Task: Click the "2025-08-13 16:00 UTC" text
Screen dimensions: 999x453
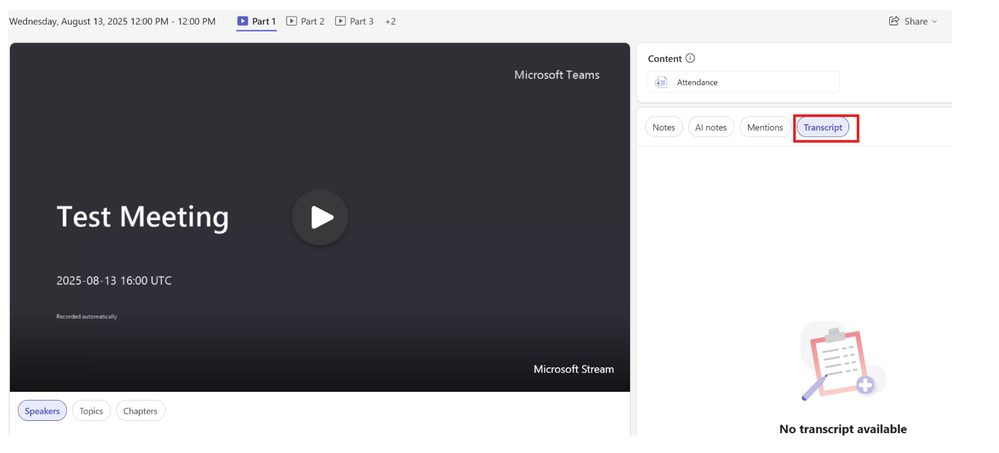Action: 114,280
